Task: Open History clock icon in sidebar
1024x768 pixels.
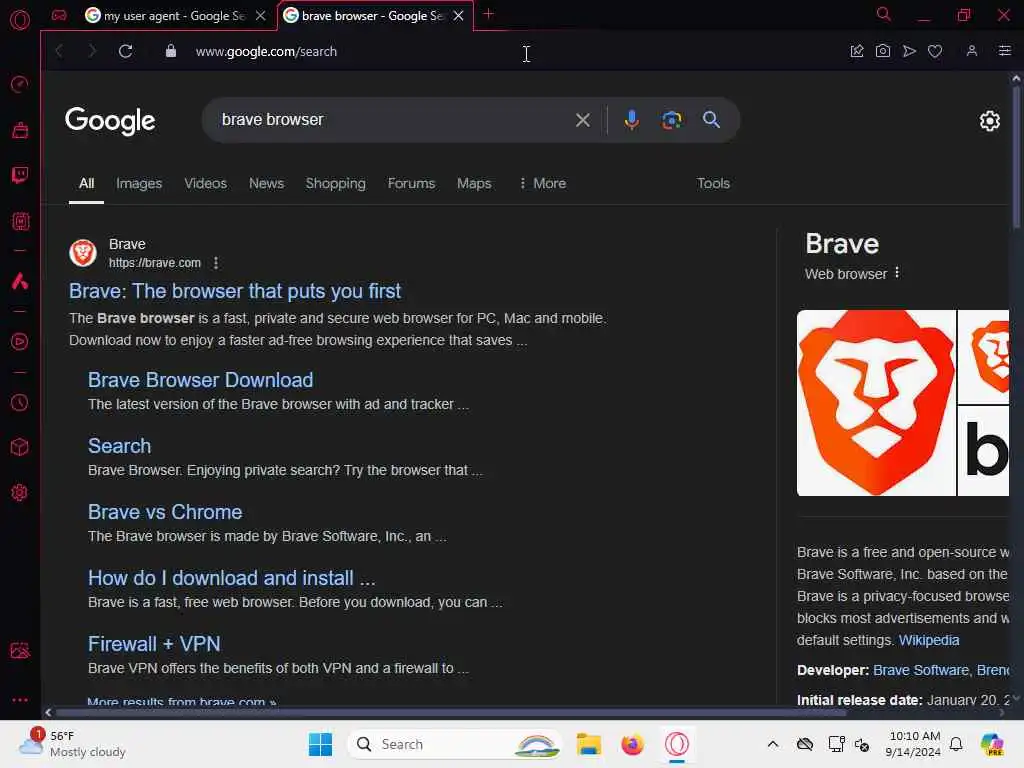Action: point(20,402)
